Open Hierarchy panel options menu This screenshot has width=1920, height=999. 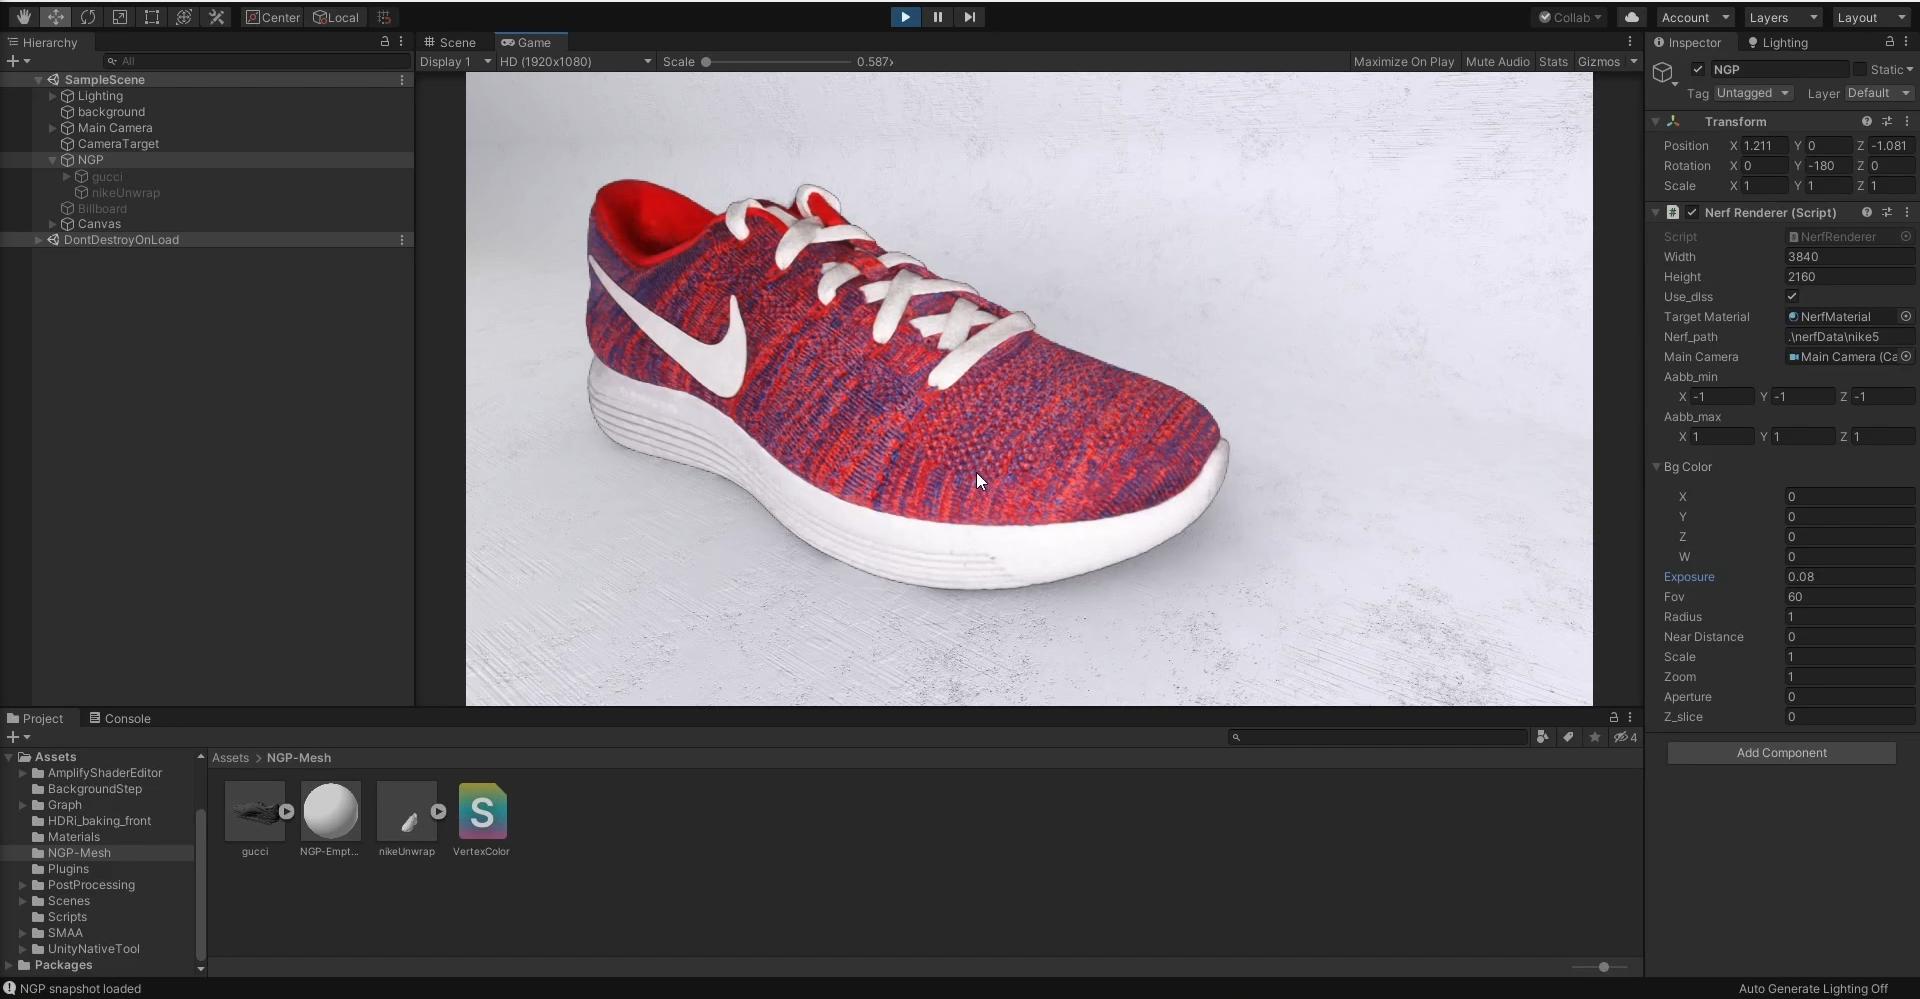pyautogui.click(x=401, y=42)
